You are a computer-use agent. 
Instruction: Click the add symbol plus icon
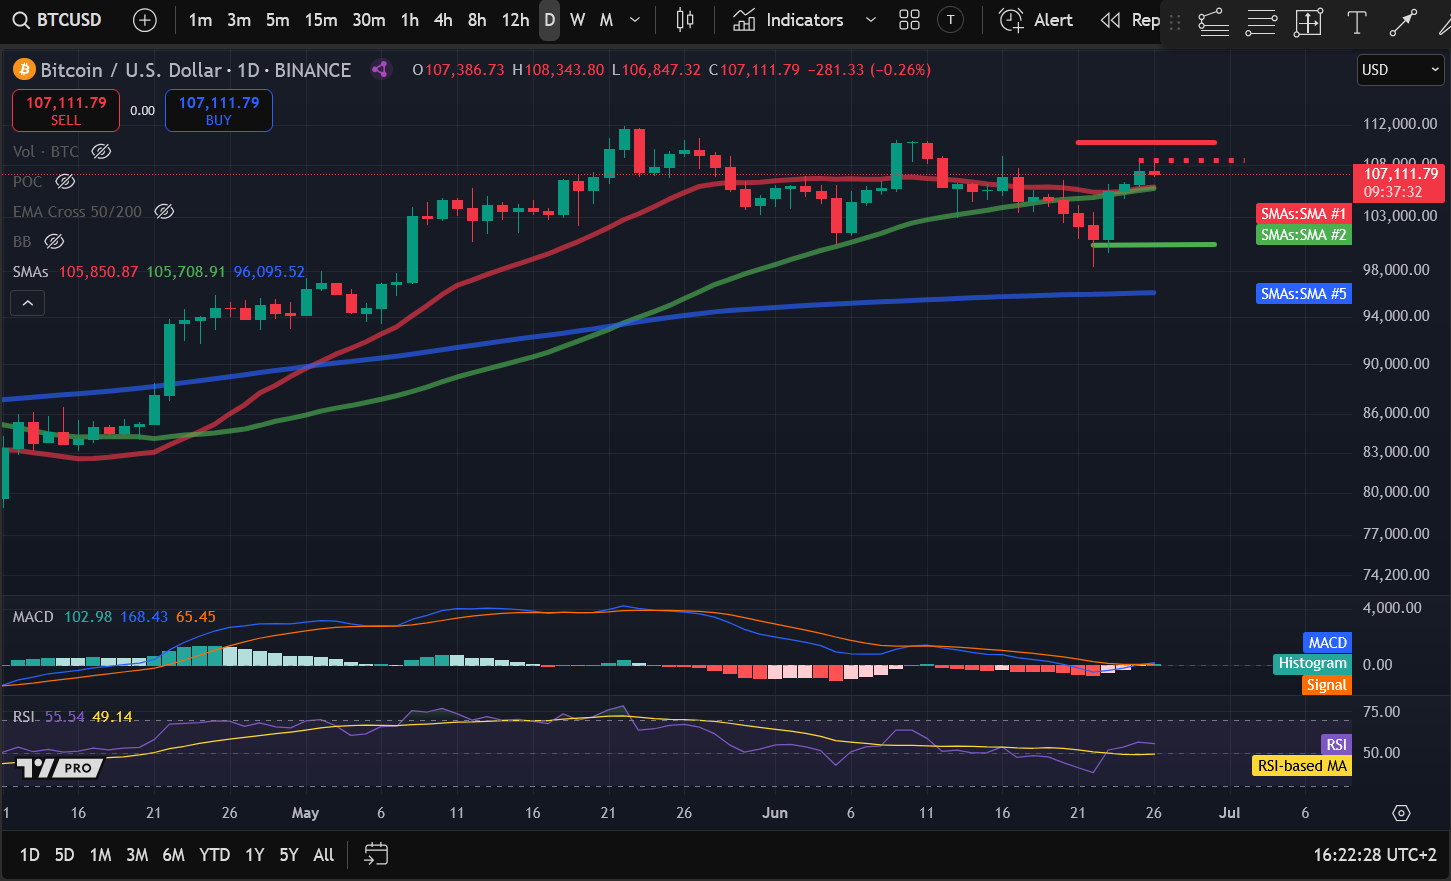[145, 20]
